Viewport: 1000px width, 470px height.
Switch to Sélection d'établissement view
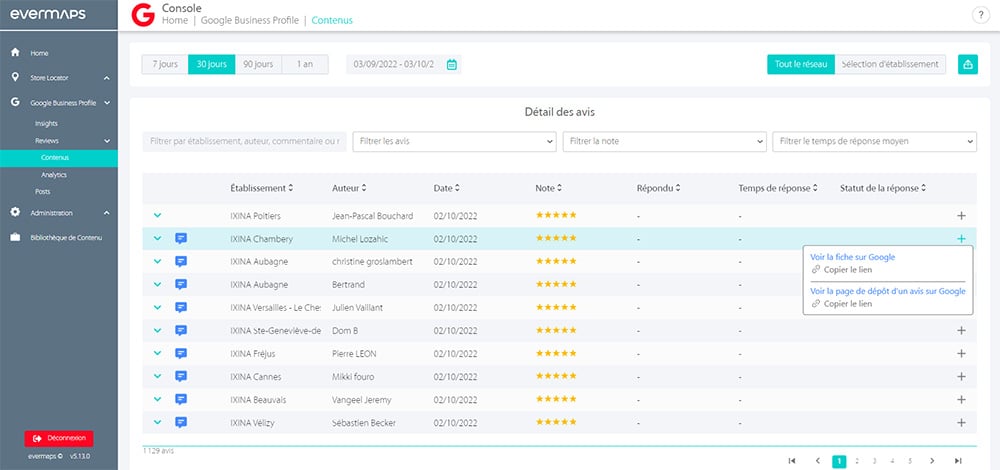point(890,64)
